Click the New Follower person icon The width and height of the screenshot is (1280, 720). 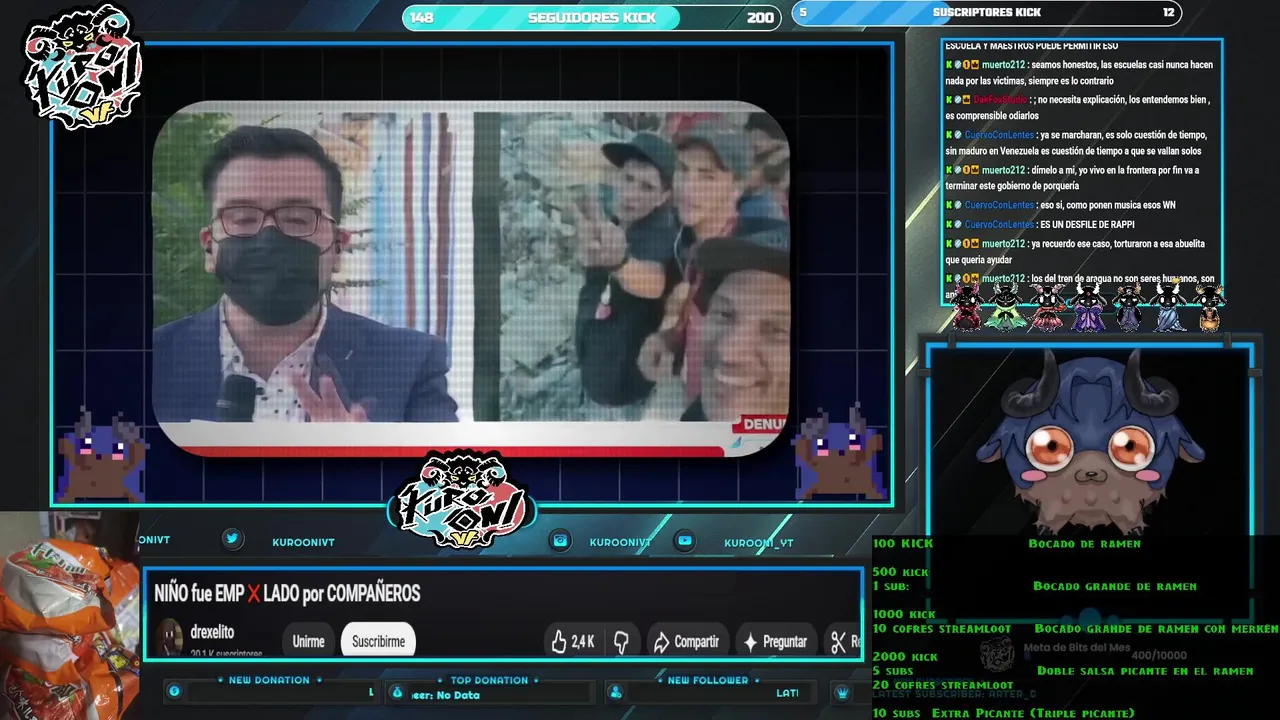click(x=616, y=692)
